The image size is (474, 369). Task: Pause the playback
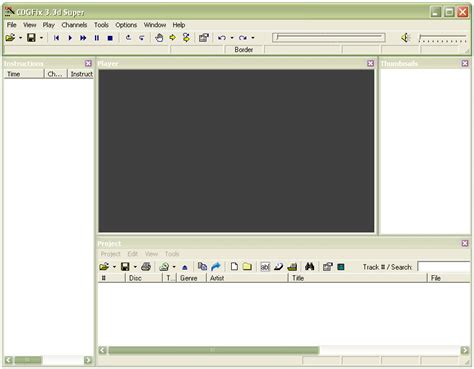(x=97, y=38)
